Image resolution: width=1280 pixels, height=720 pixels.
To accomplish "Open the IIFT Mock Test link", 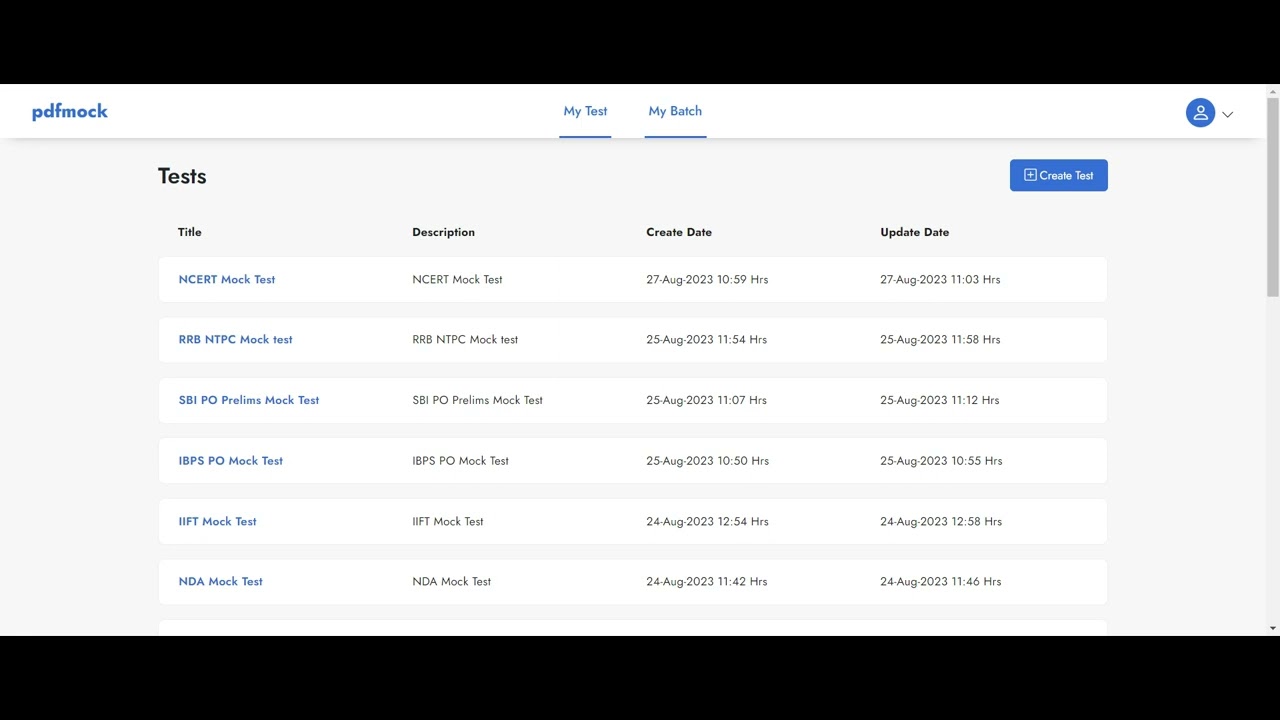I will [x=217, y=521].
